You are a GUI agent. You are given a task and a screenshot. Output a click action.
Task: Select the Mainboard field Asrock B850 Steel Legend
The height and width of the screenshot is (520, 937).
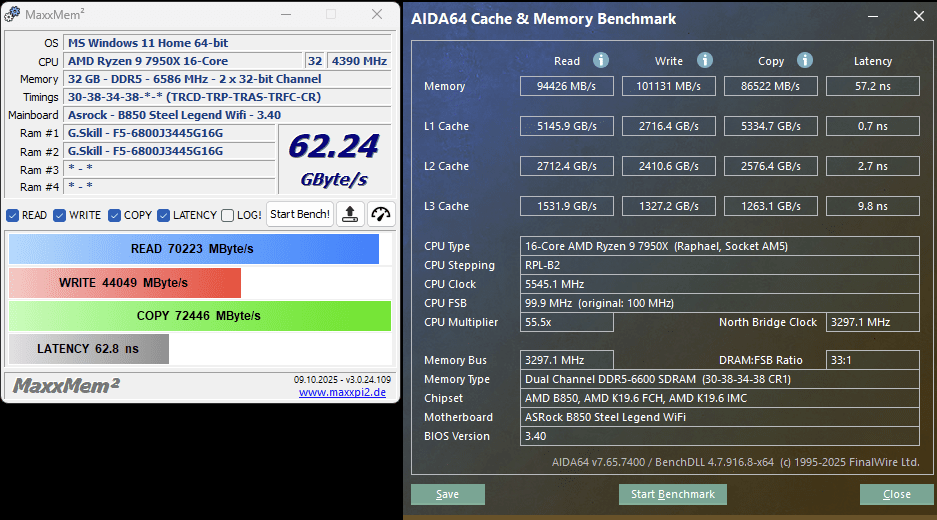(x=227, y=115)
